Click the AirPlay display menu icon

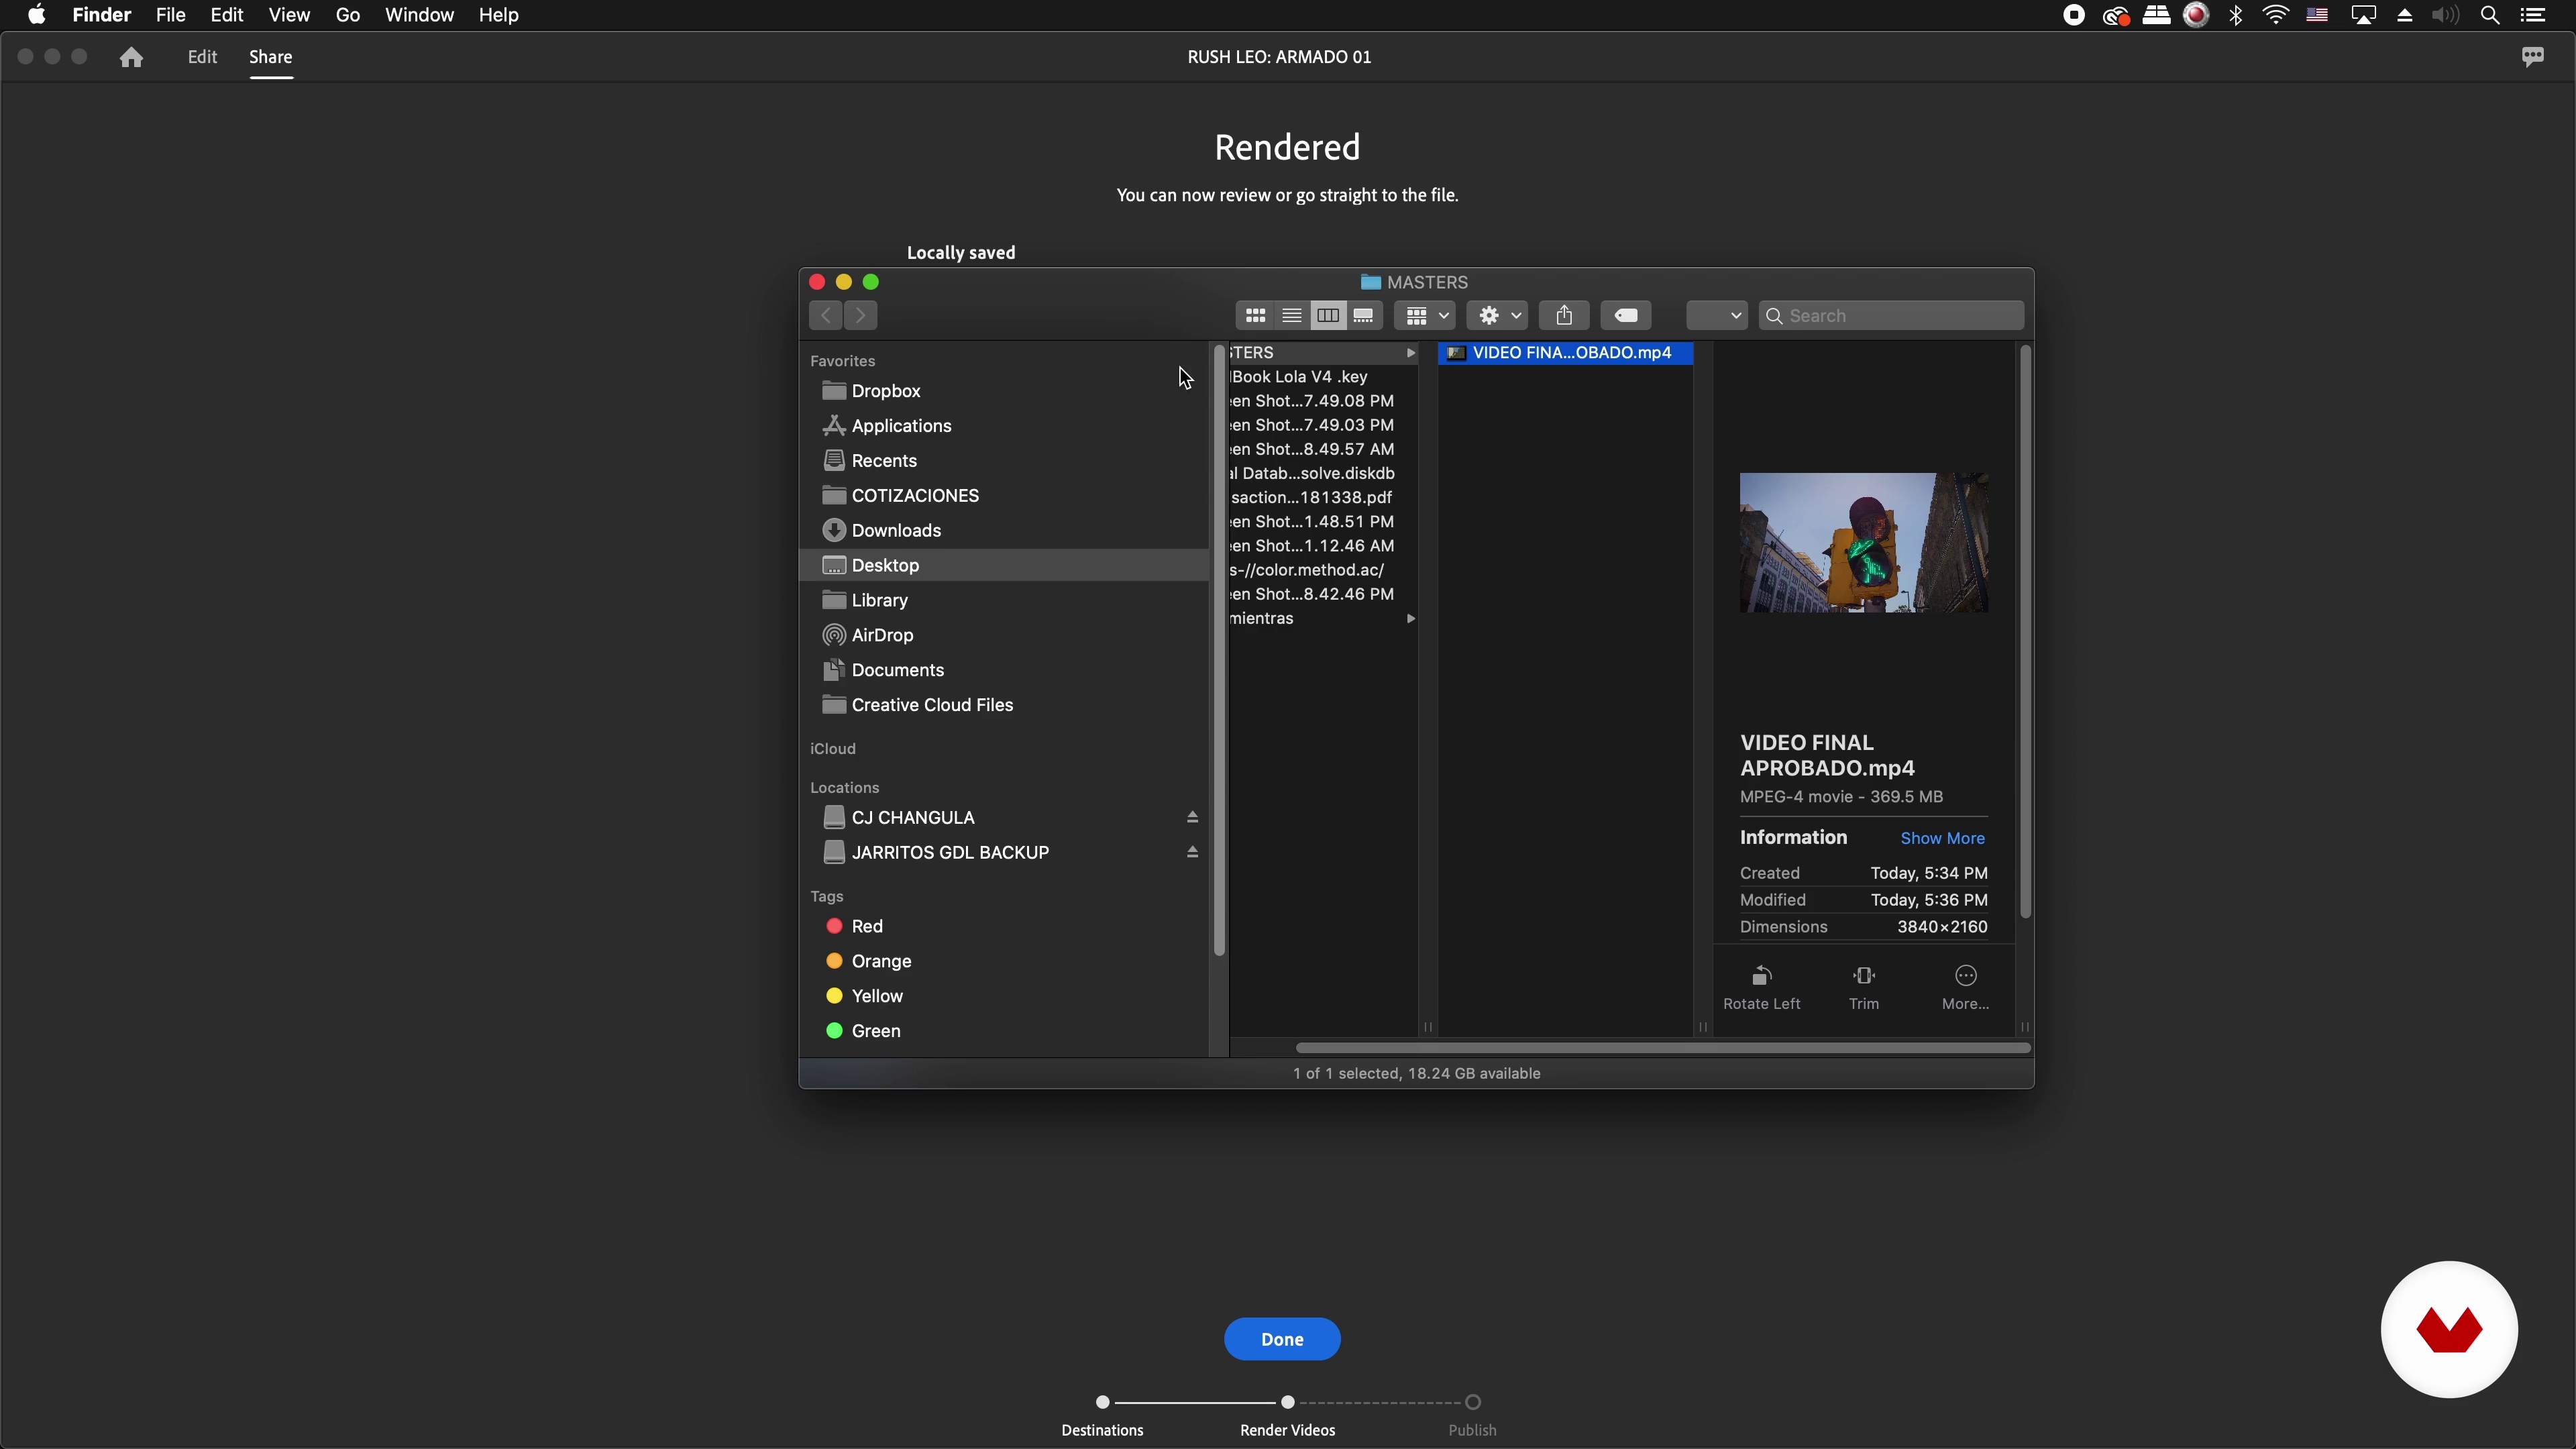tap(2363, 15)
